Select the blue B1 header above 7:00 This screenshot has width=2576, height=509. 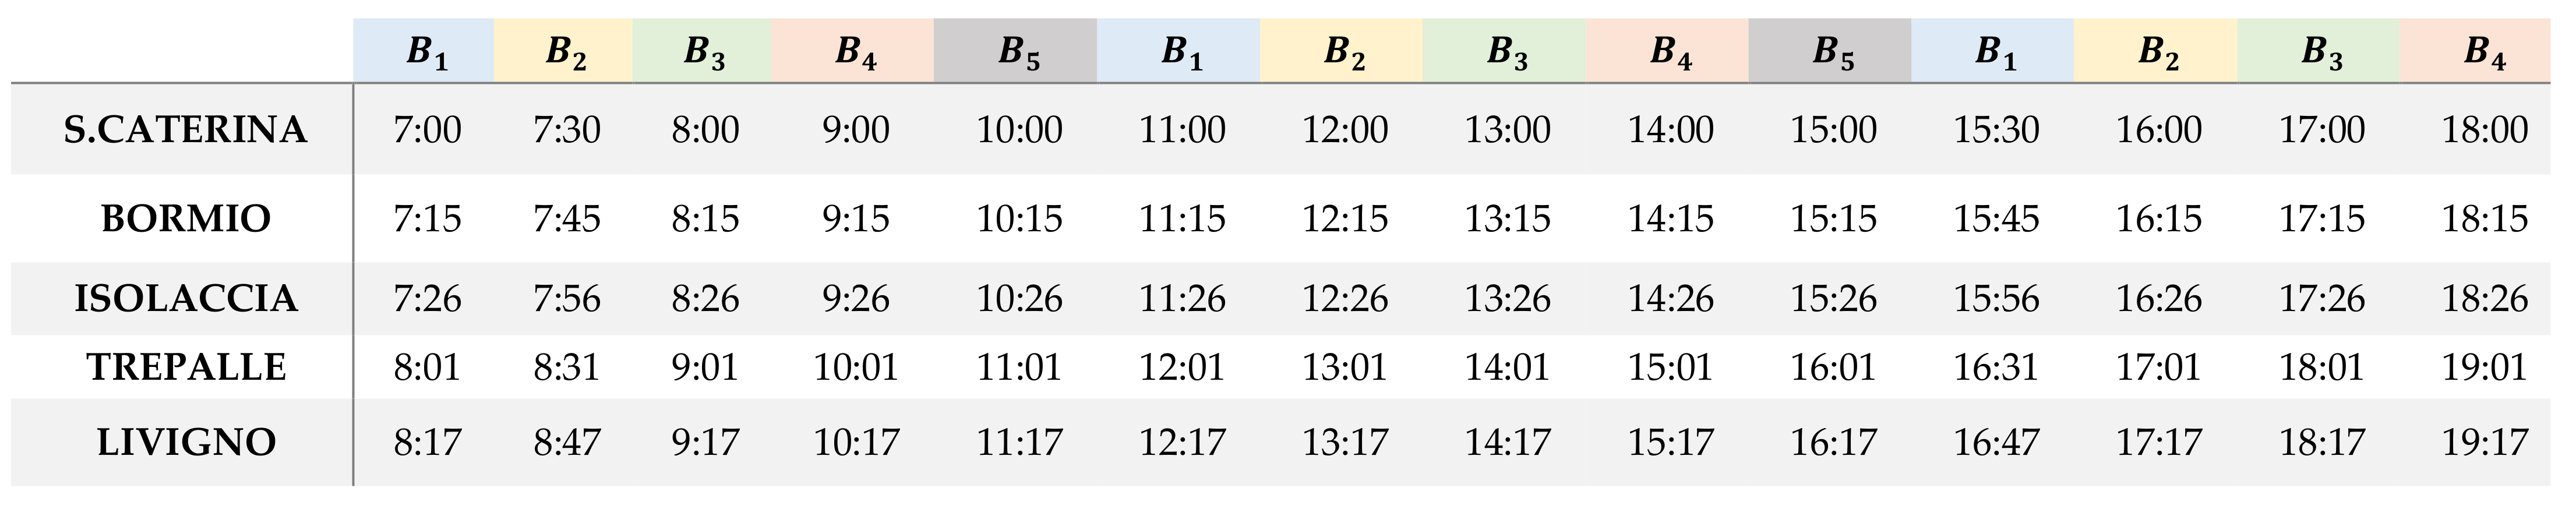[426, 51]
